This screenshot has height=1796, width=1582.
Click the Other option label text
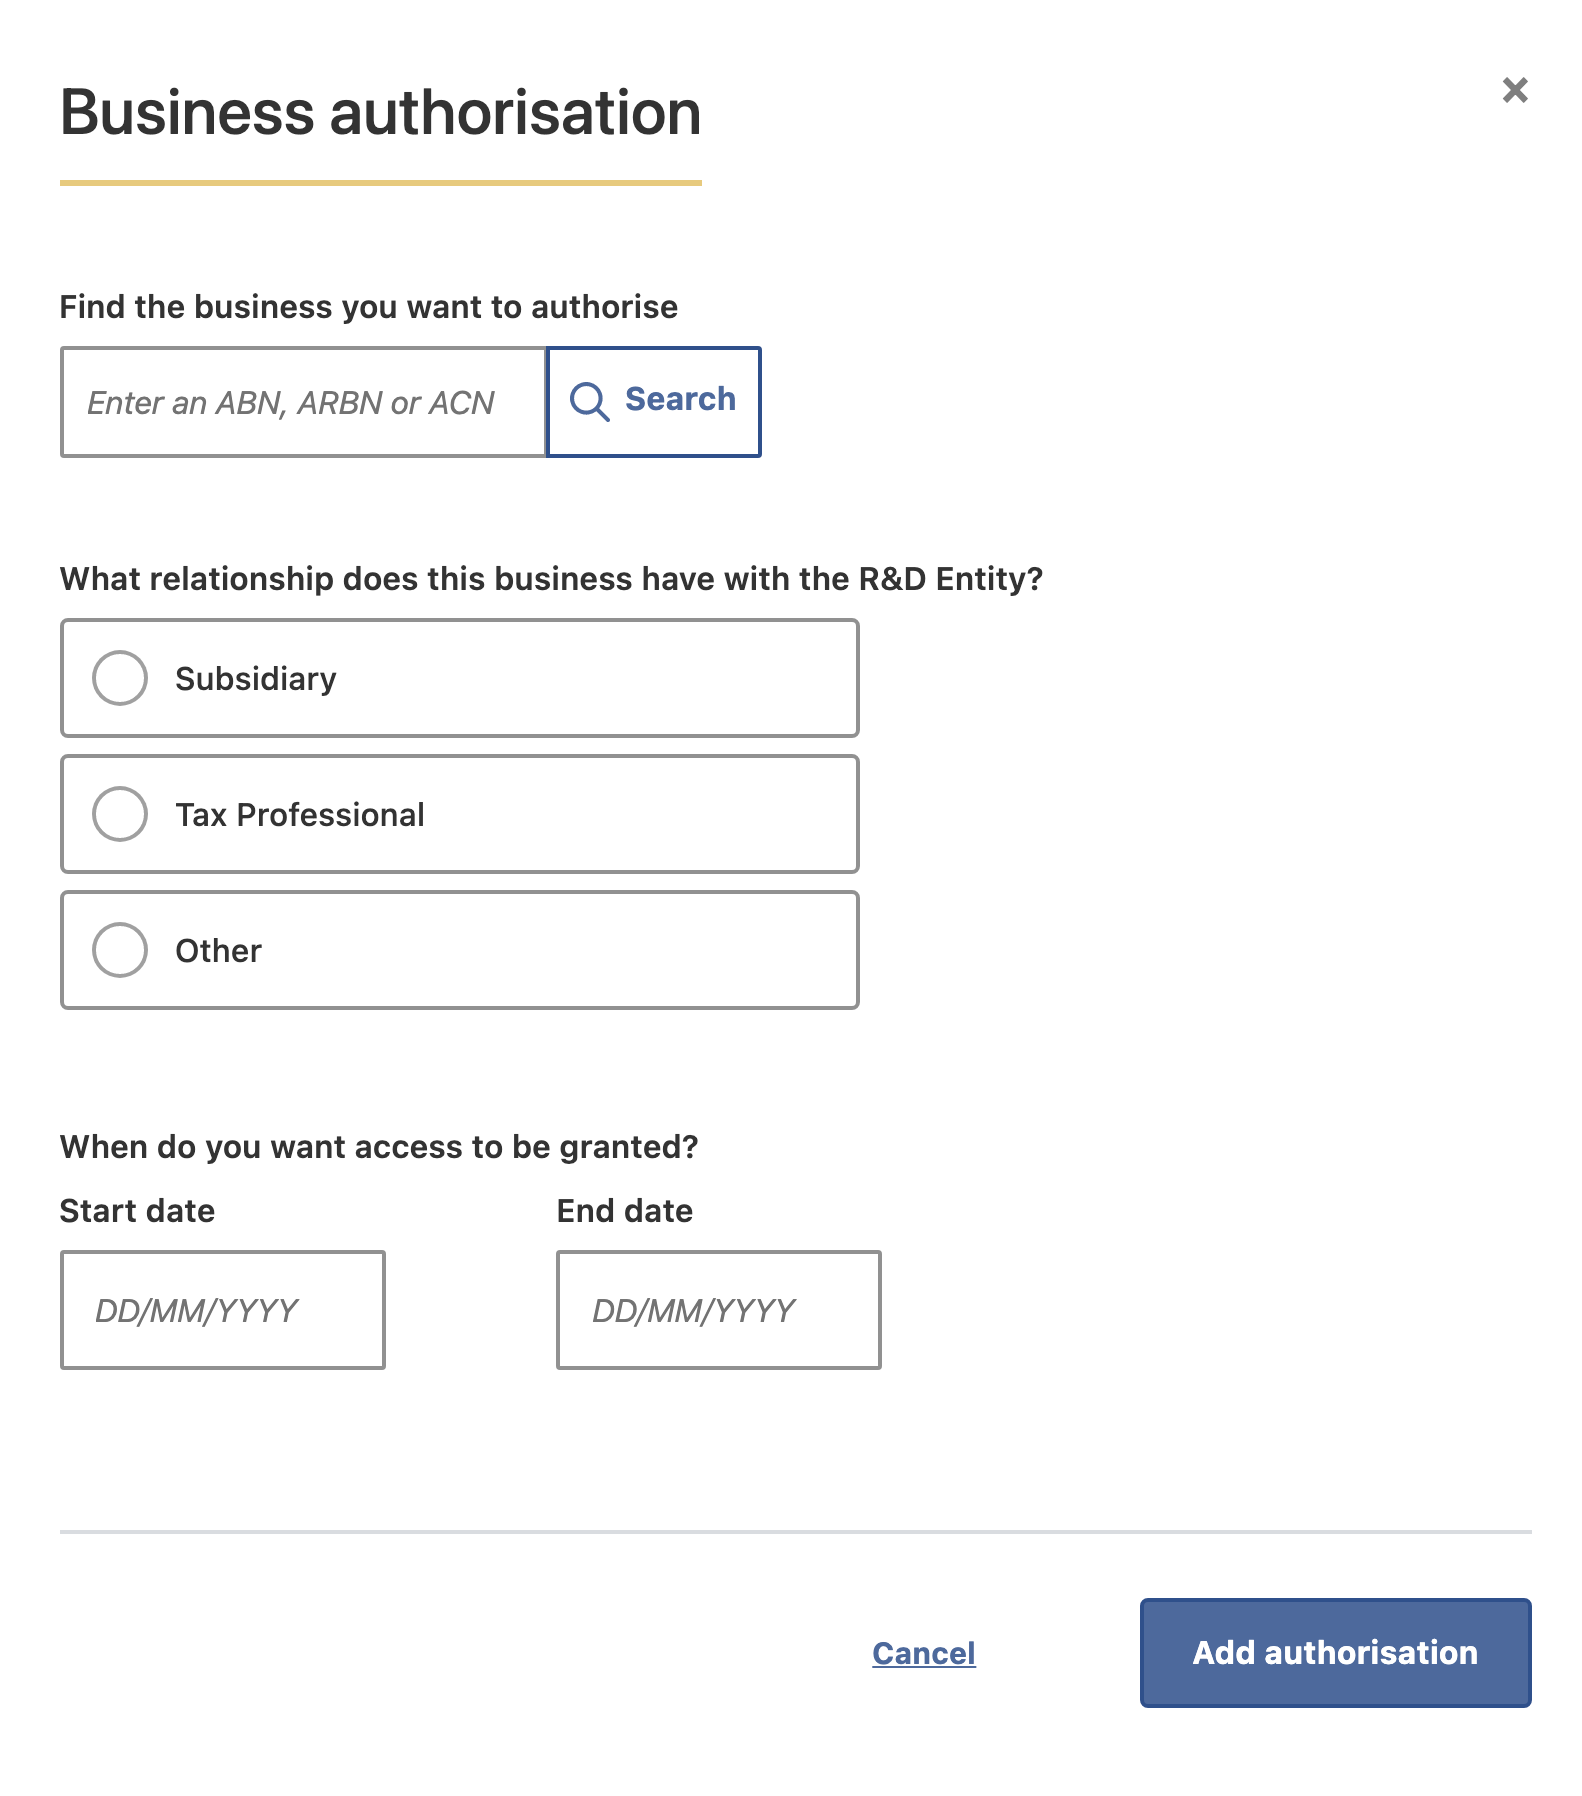[218, 951]
